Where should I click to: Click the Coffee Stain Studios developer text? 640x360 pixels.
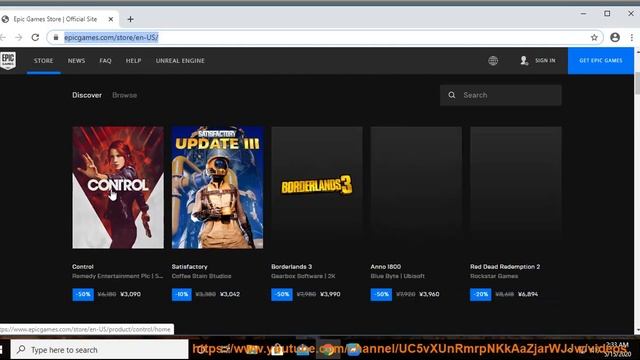pyautogui.click(x=201, y=276)
